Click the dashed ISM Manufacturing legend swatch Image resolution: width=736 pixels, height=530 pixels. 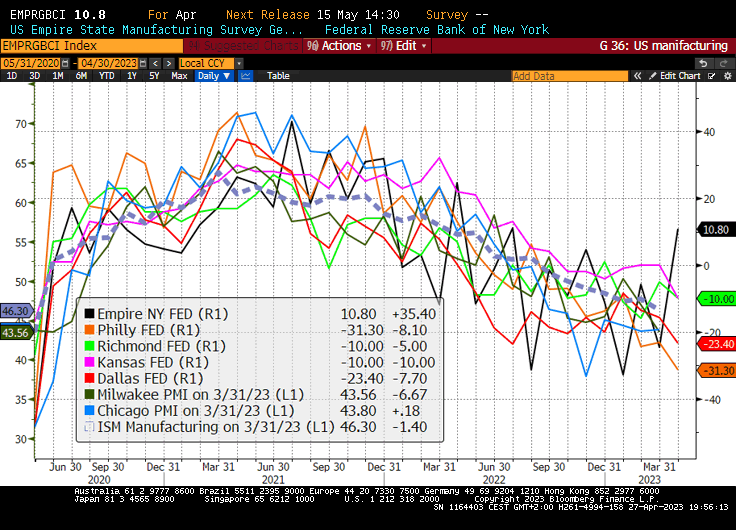click(x=89, y=427)
